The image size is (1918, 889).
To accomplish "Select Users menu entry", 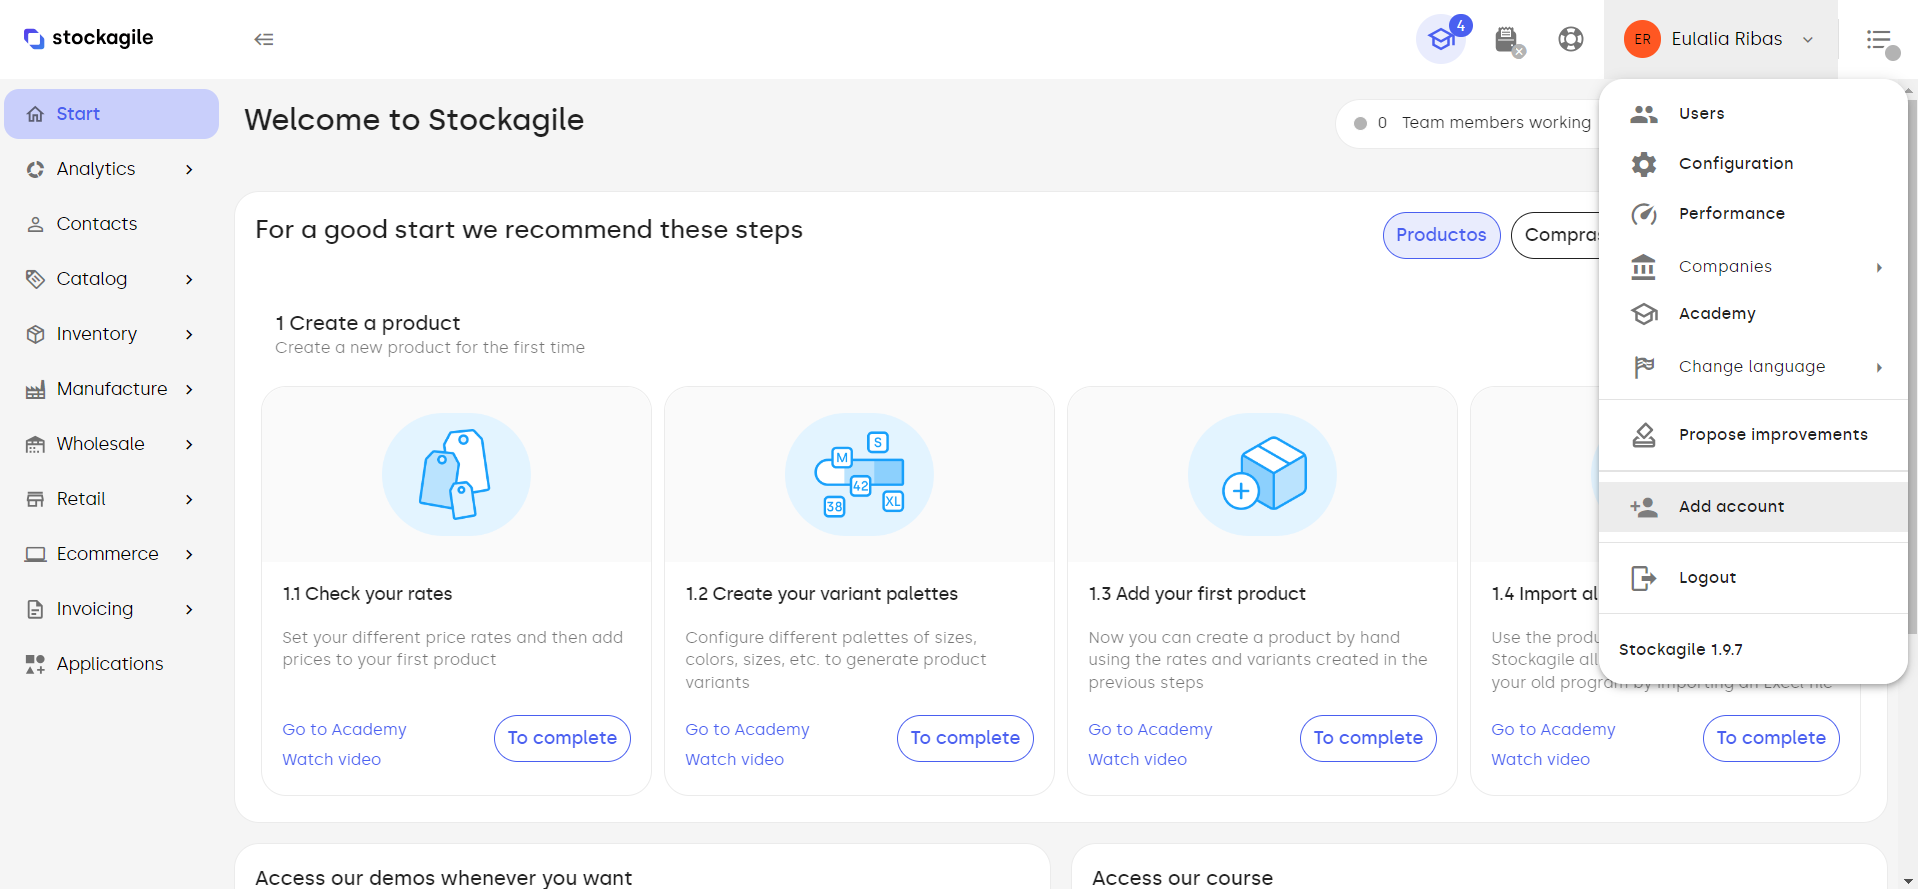I will 1753,114.
